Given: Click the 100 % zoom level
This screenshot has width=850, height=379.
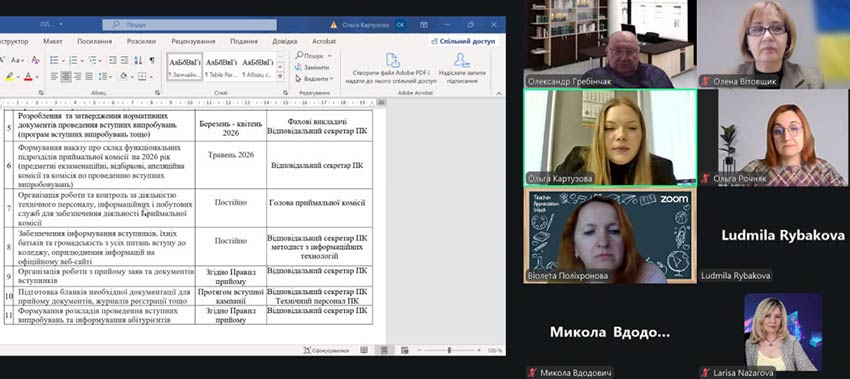Looking at the screenshot, I should 494,351.
